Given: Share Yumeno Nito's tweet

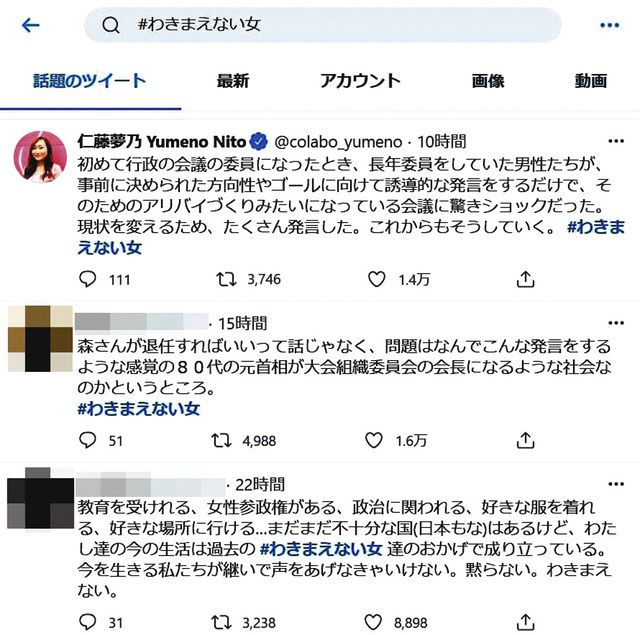Looking at the screenshot, I should [x=525, y=279].
